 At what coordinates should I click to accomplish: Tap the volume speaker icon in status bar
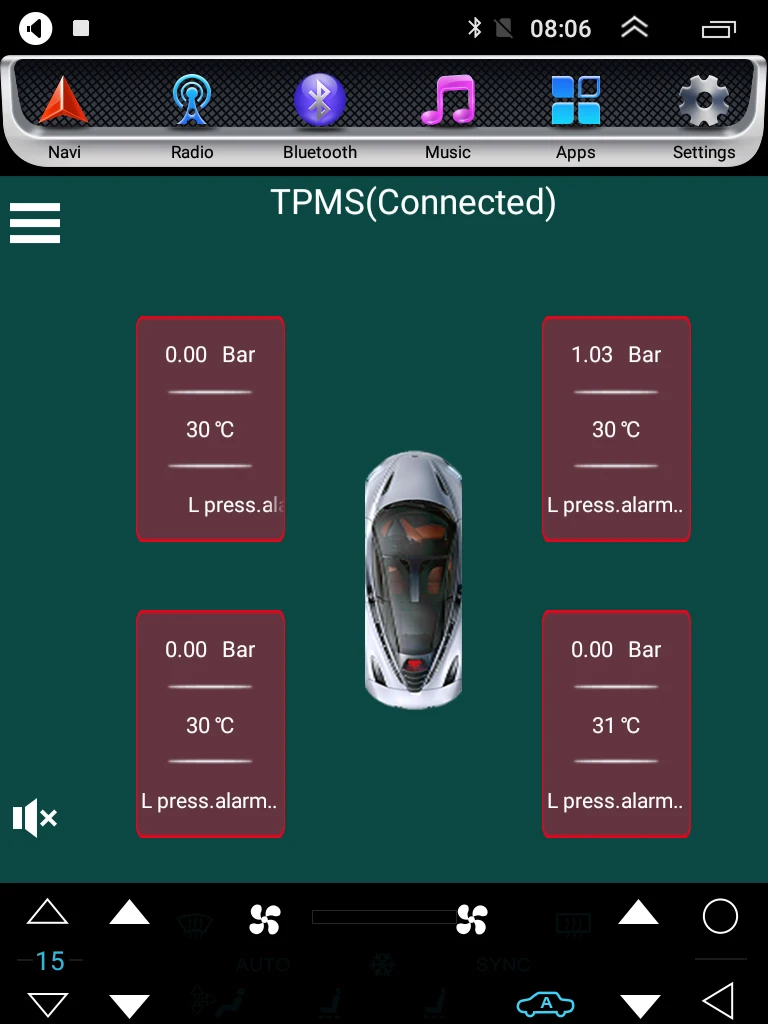click(35, 28)
